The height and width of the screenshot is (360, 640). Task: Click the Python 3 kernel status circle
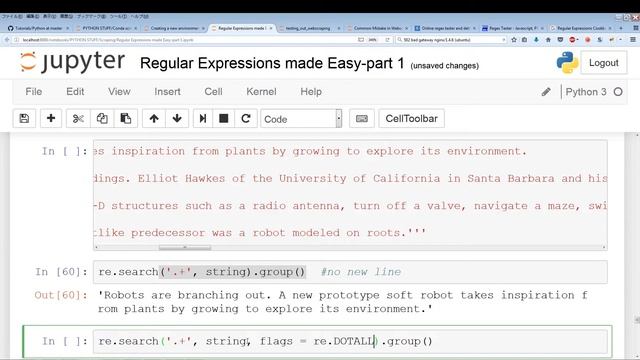coord(618,92)
